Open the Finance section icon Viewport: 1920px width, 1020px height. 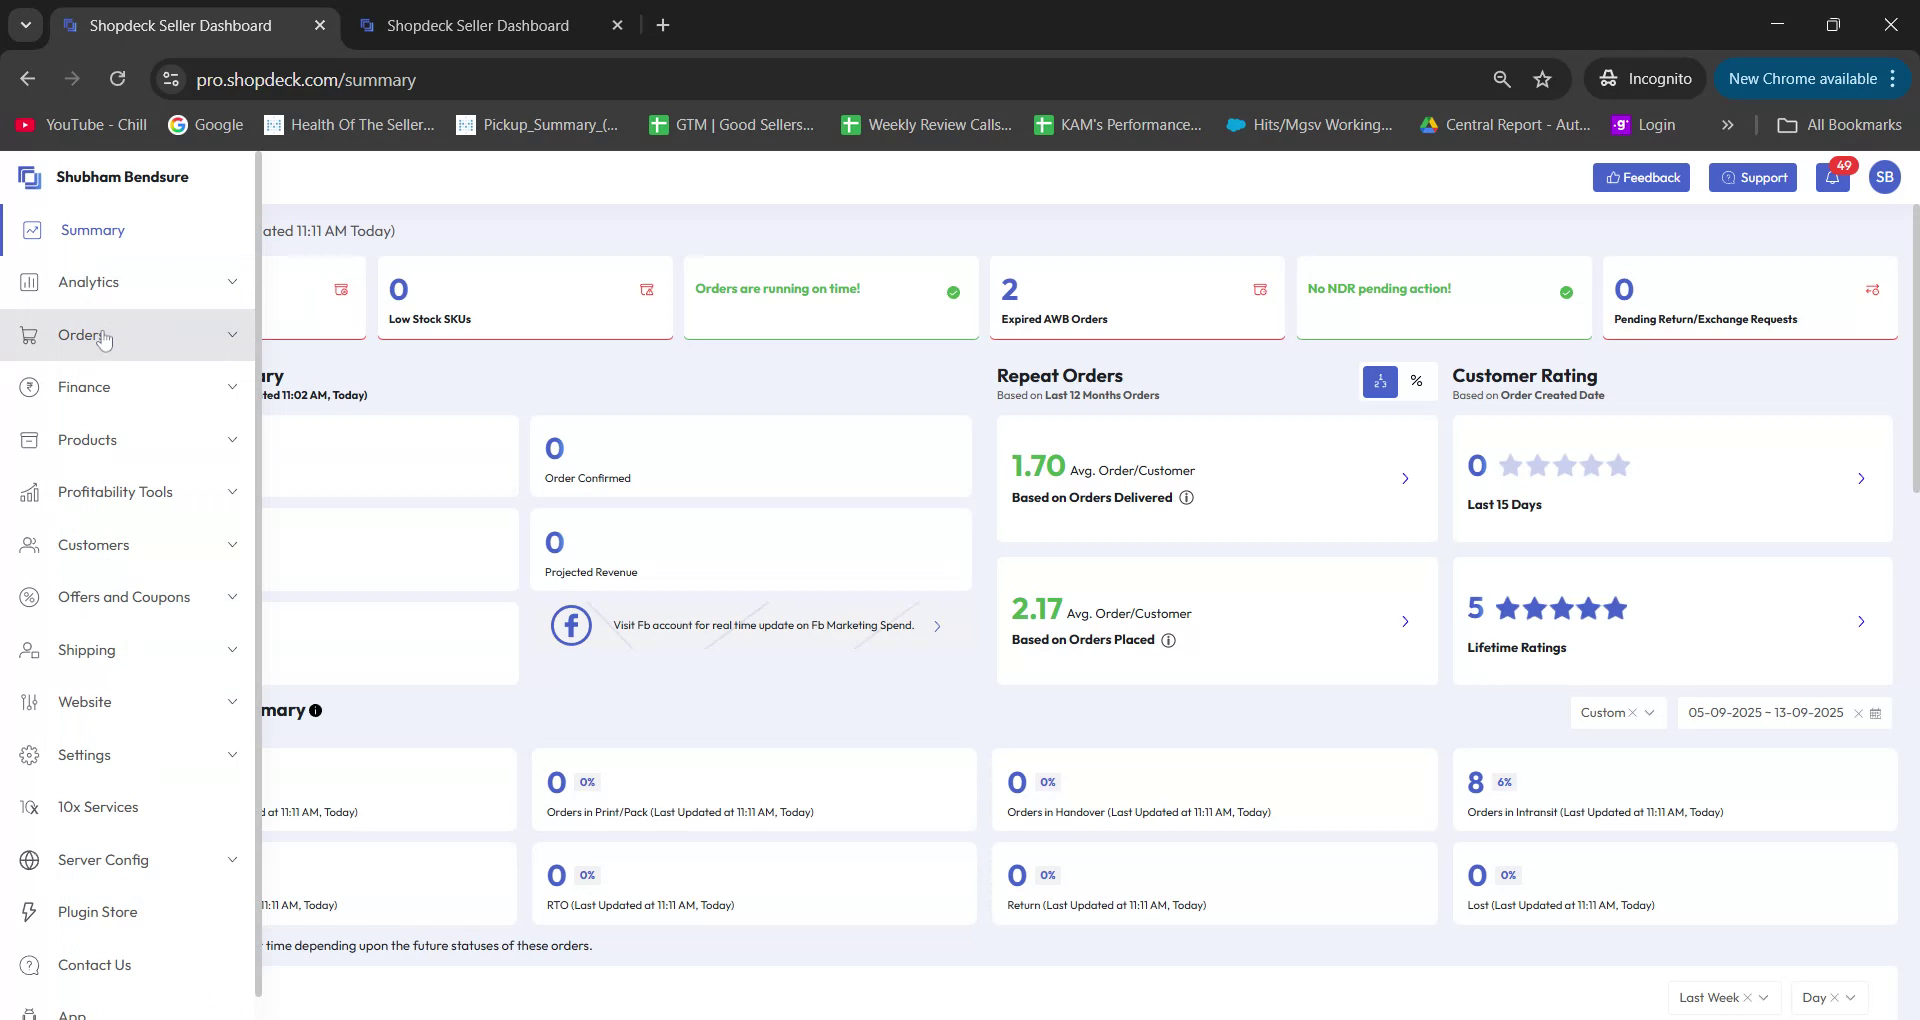pos(29,387)
